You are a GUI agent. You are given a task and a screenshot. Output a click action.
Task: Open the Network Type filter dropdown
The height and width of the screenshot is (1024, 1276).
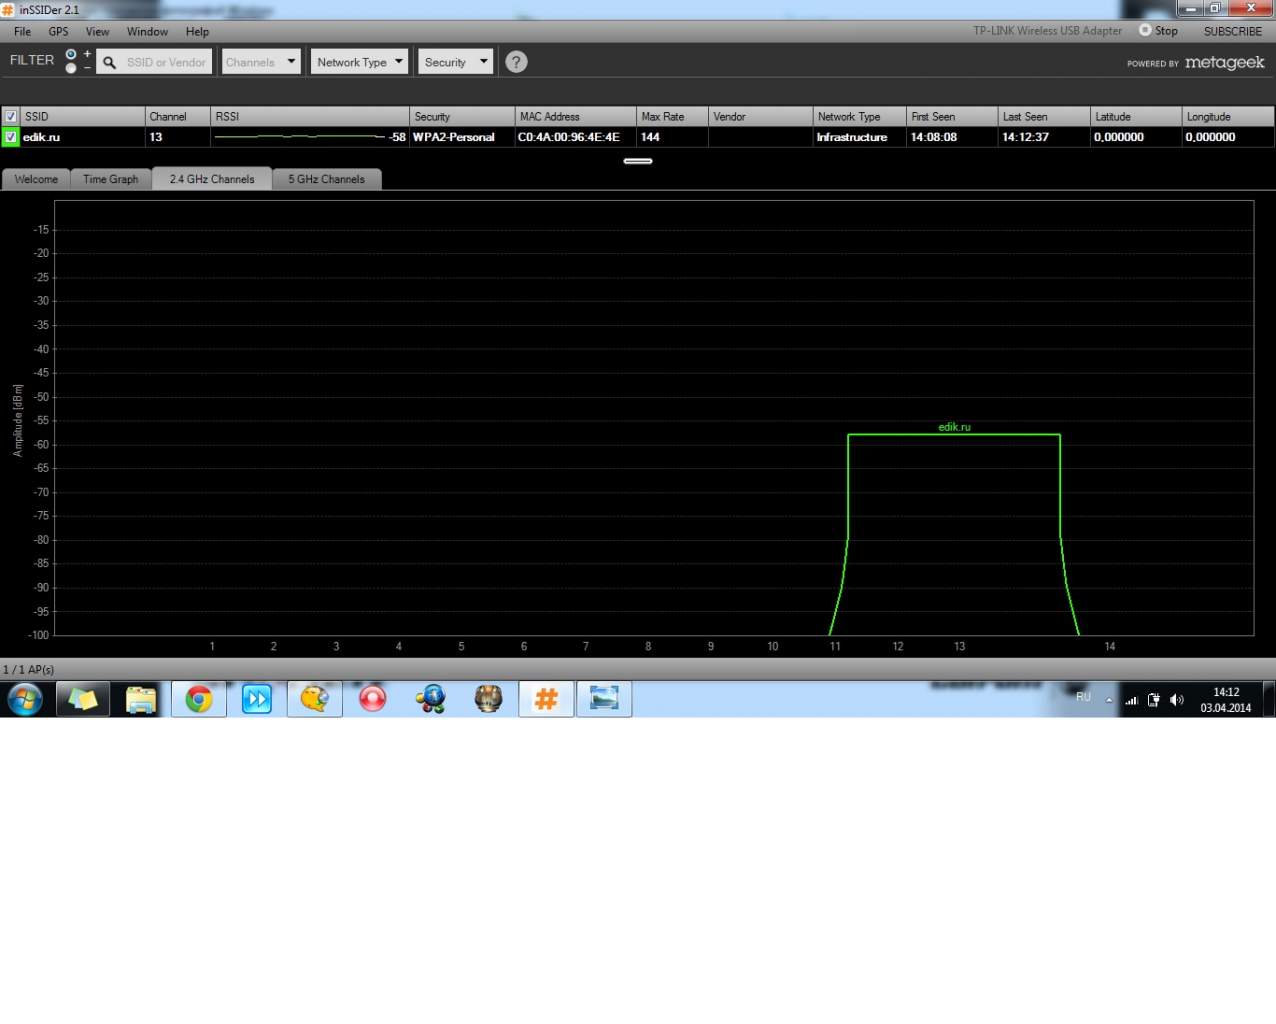[x=359, y=62]
